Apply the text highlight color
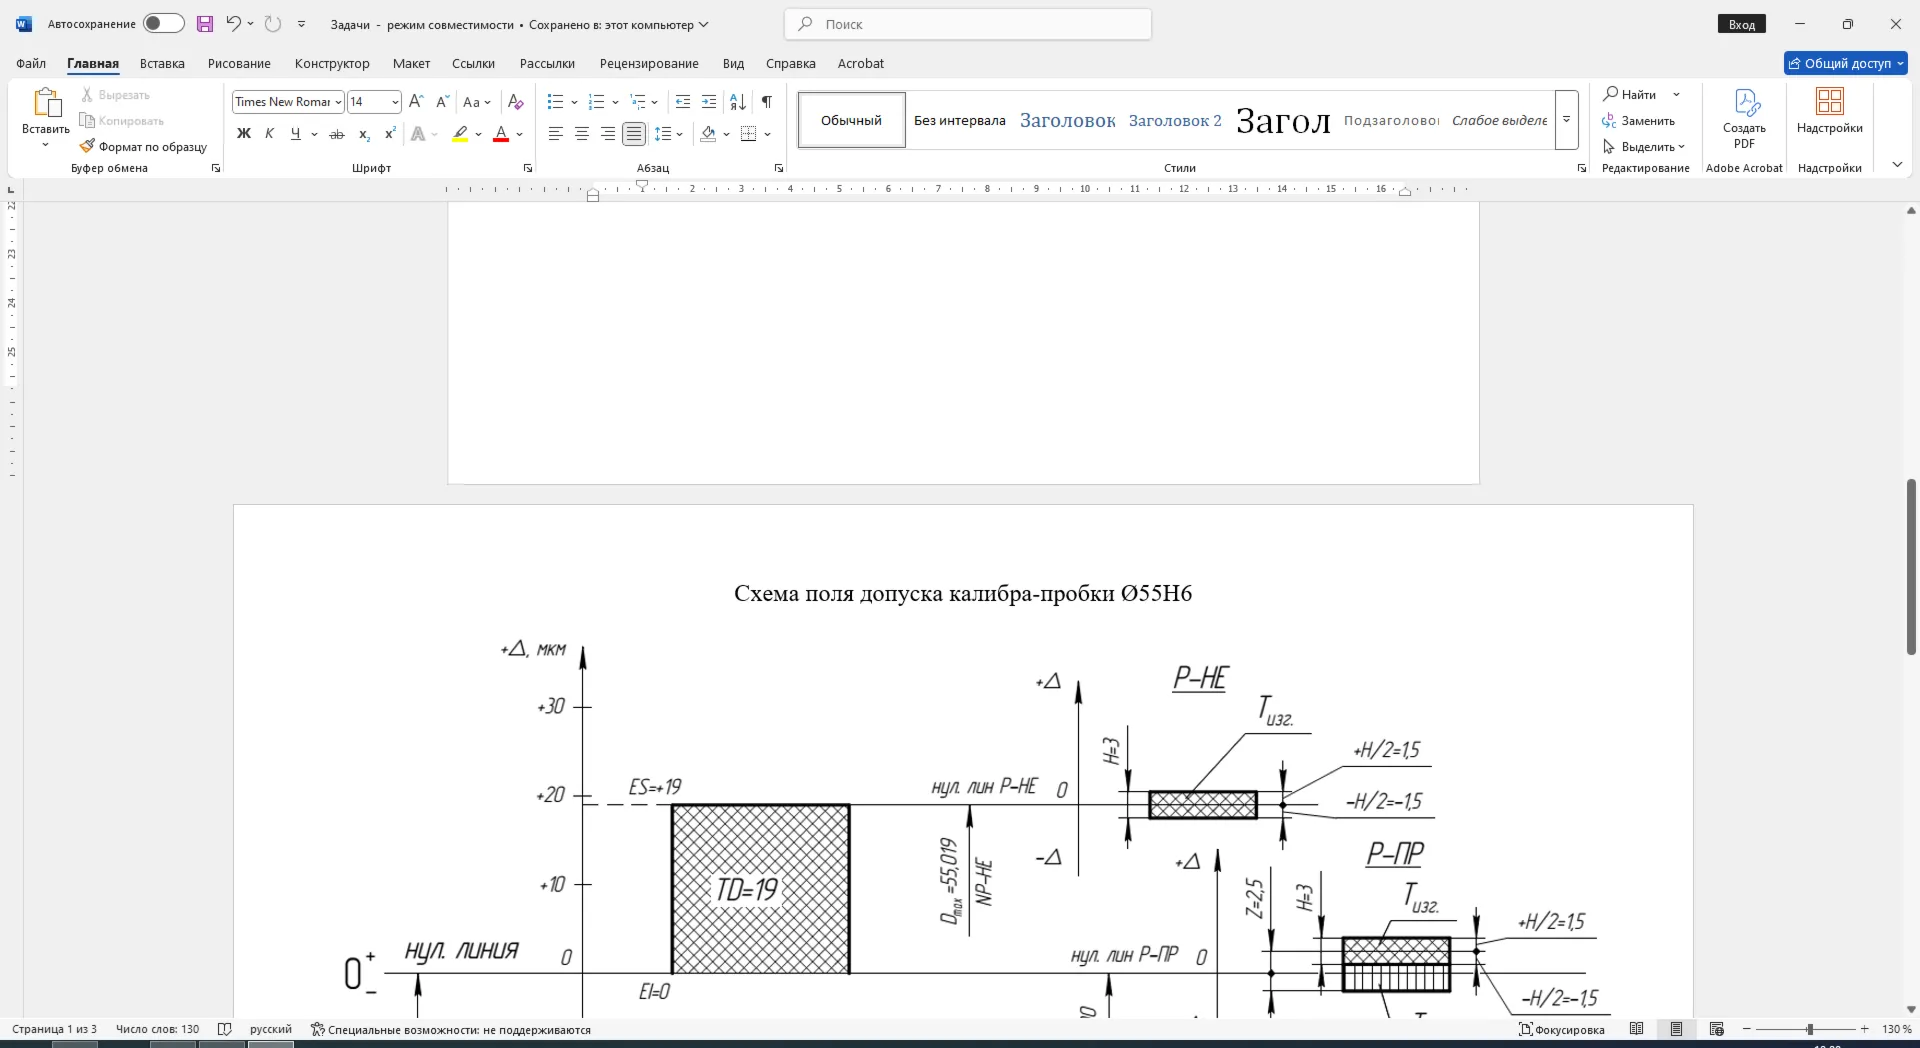 click(x=460, y=134)
